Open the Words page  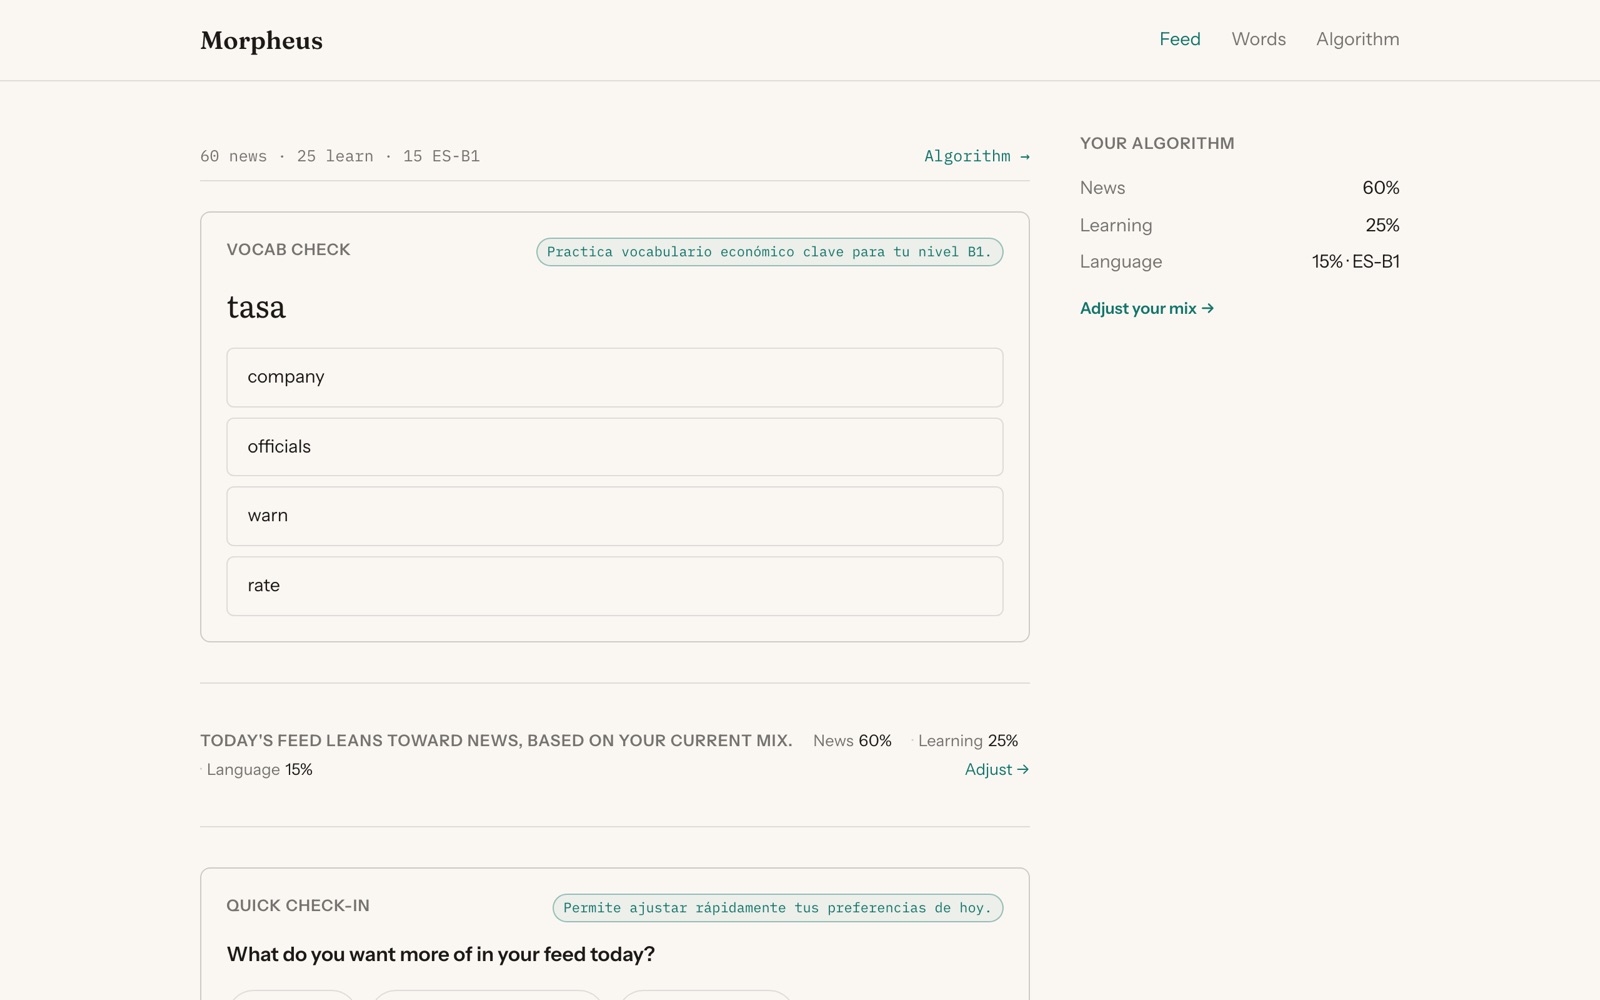(x=1258, y=39)
